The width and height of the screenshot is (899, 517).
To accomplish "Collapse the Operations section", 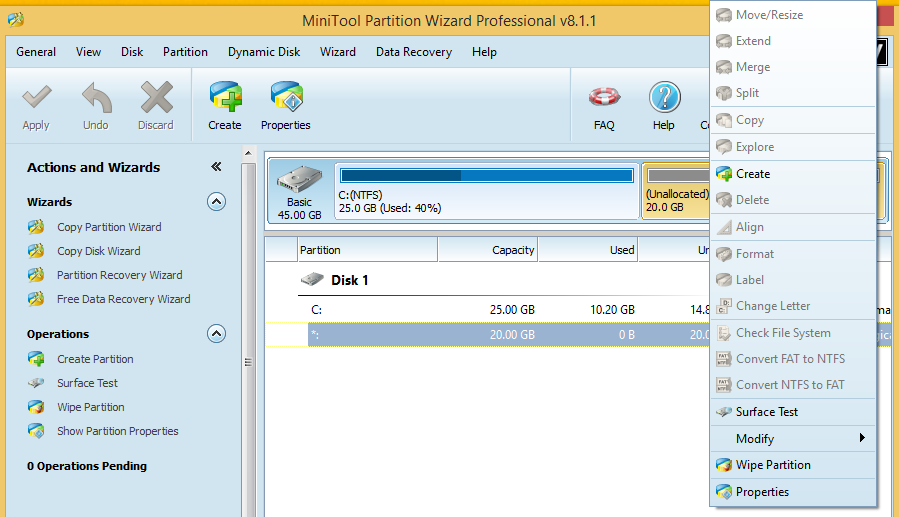I will tap(216, 334).
